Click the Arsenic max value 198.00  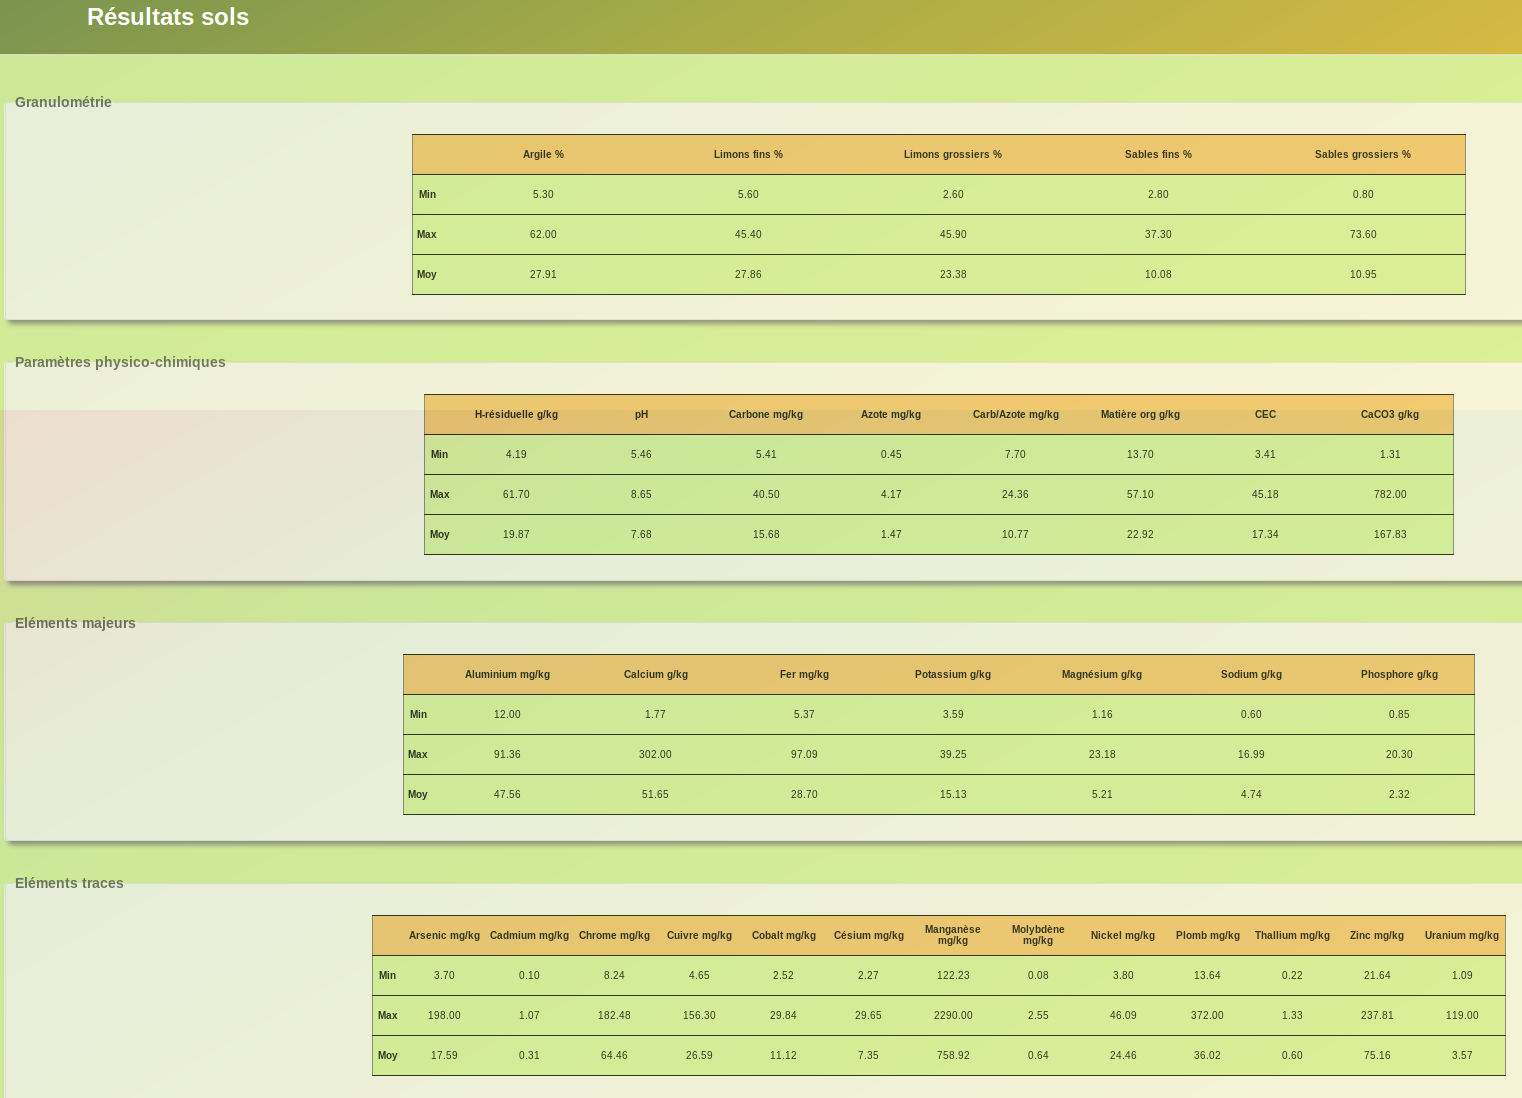(x=444, y=1015)
